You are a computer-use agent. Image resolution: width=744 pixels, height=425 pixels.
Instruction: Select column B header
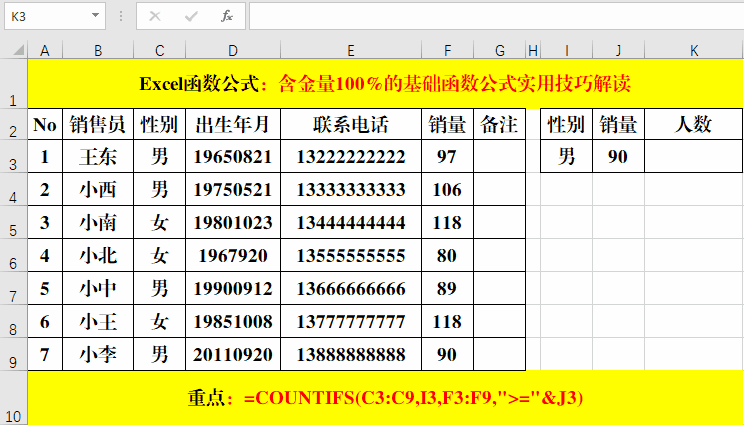pyautogui.click(x=98, y=50)
